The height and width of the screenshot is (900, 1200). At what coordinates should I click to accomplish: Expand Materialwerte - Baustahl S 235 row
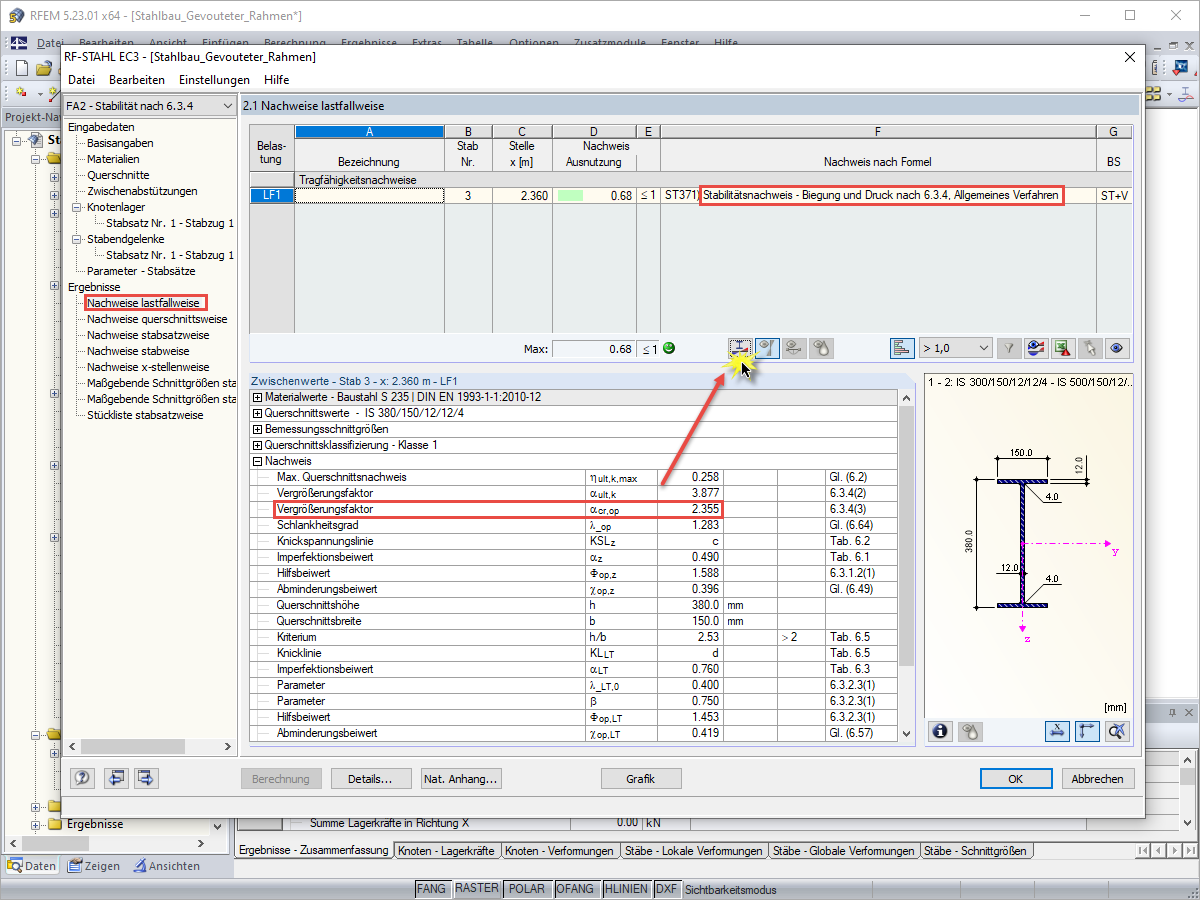tap(257, 397)
